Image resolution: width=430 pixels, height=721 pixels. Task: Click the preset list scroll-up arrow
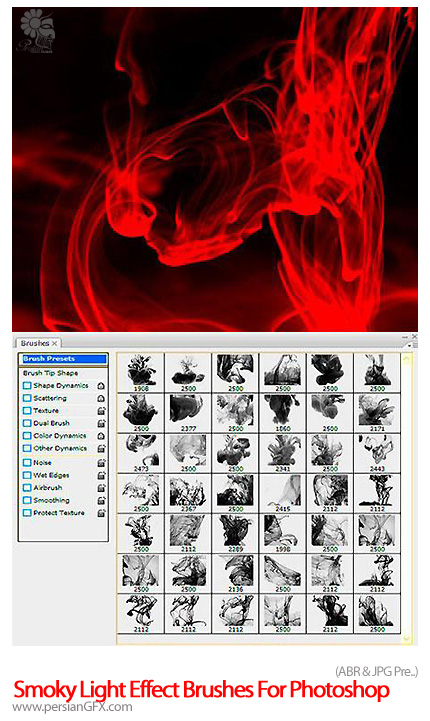click(x=406, y=360)
